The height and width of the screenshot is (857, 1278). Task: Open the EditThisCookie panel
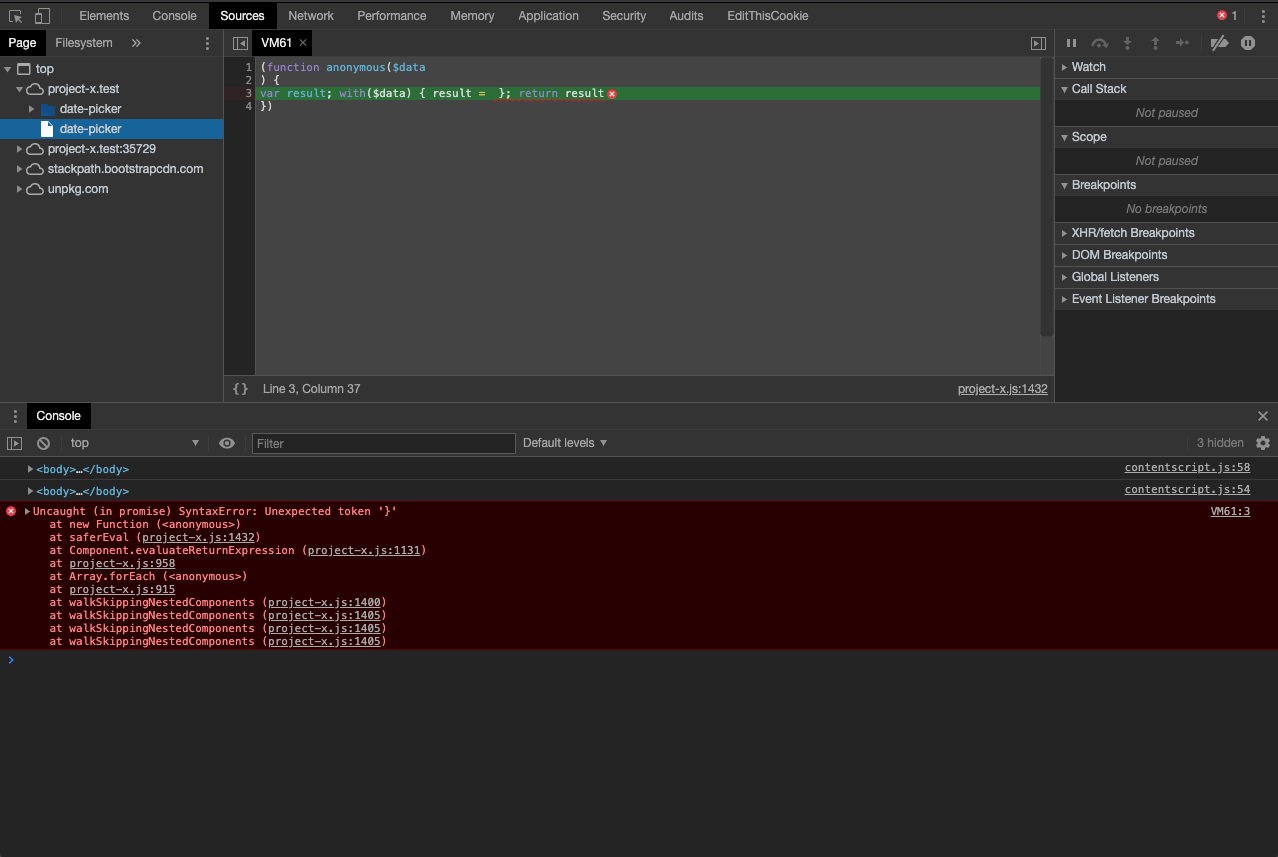(x=767, y=15)
